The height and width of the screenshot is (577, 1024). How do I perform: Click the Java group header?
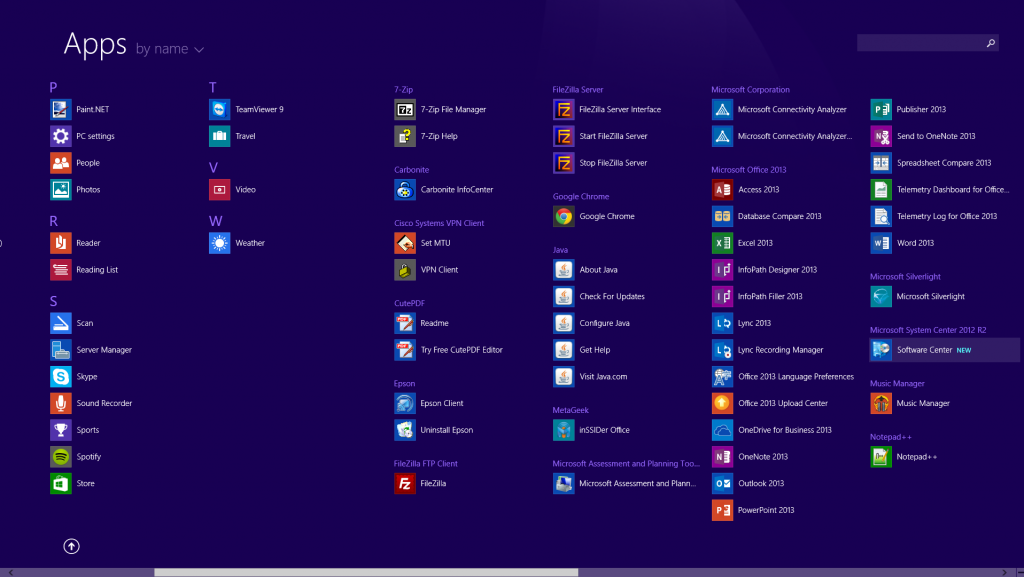pos(560,250)
